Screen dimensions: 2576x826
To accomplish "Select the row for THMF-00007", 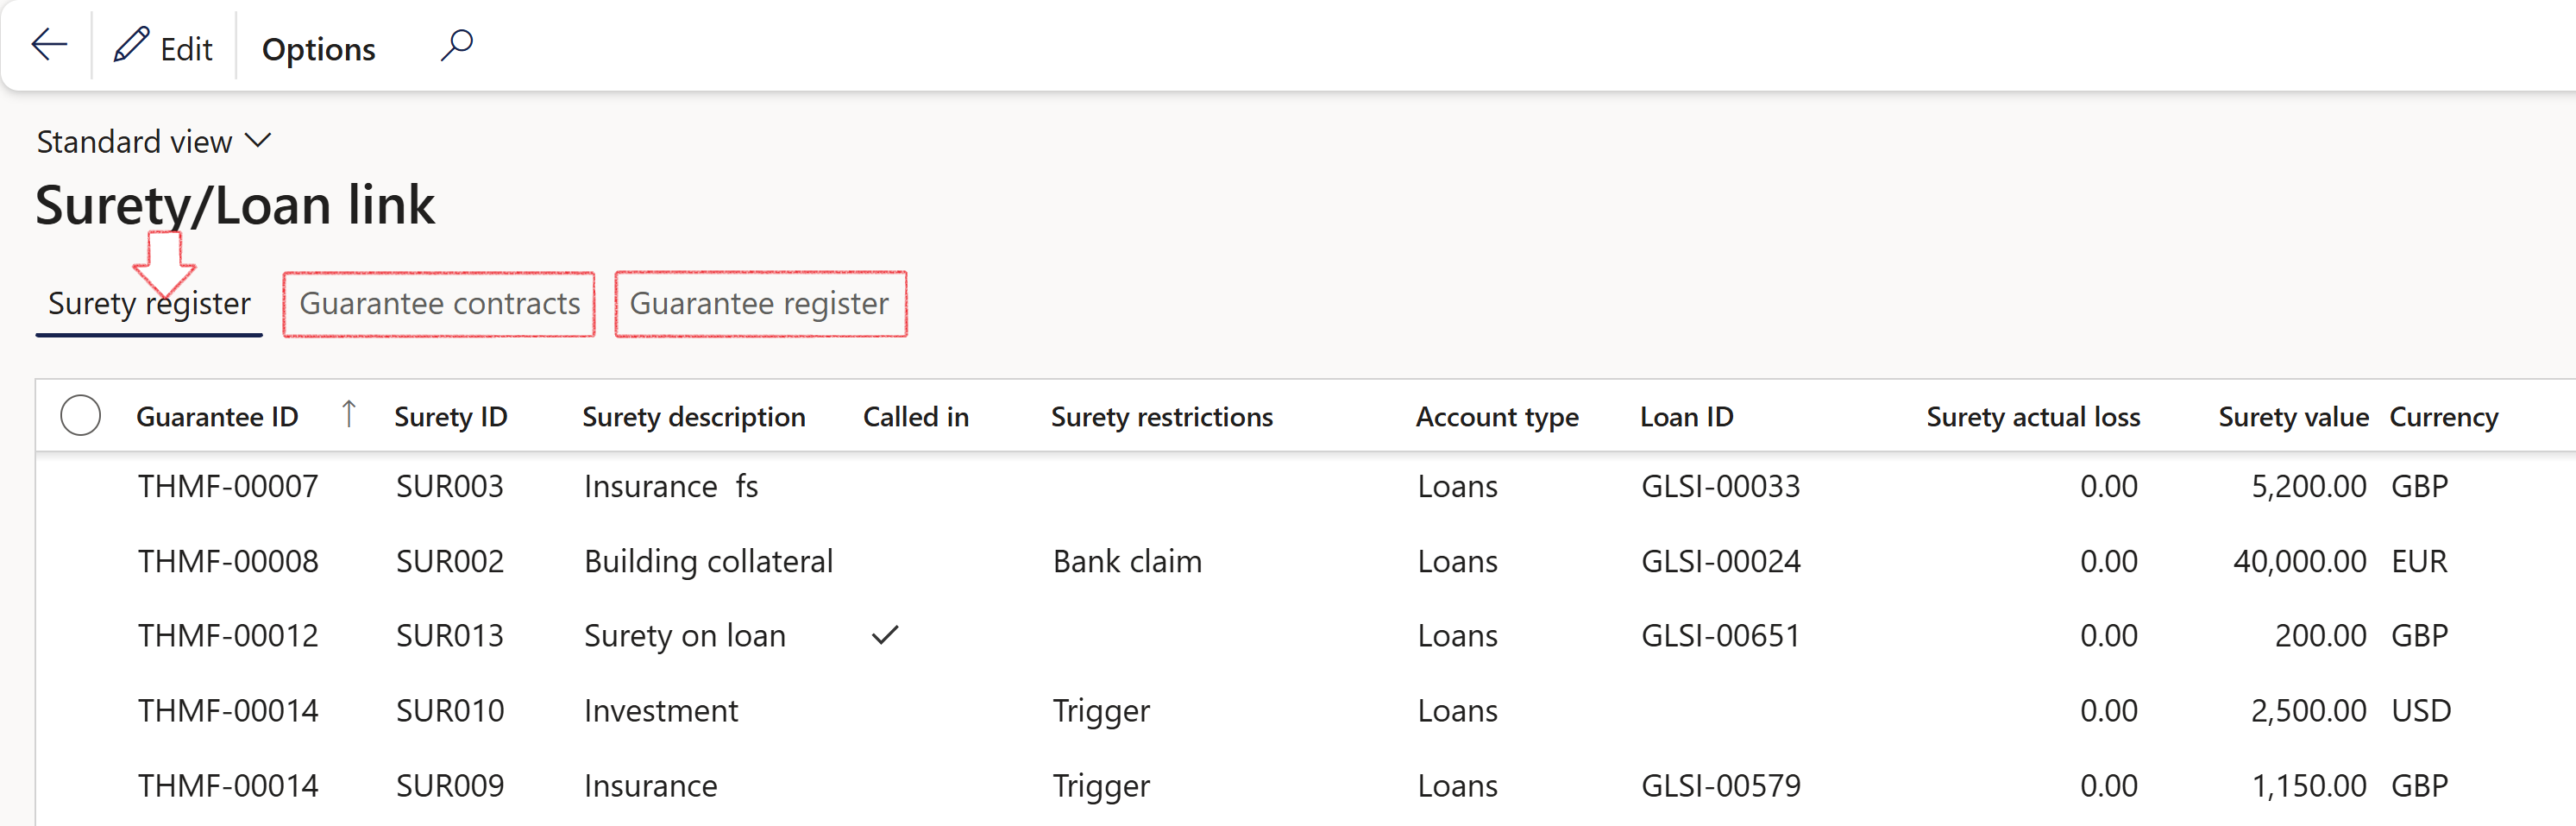I will (x=227, y=486).
